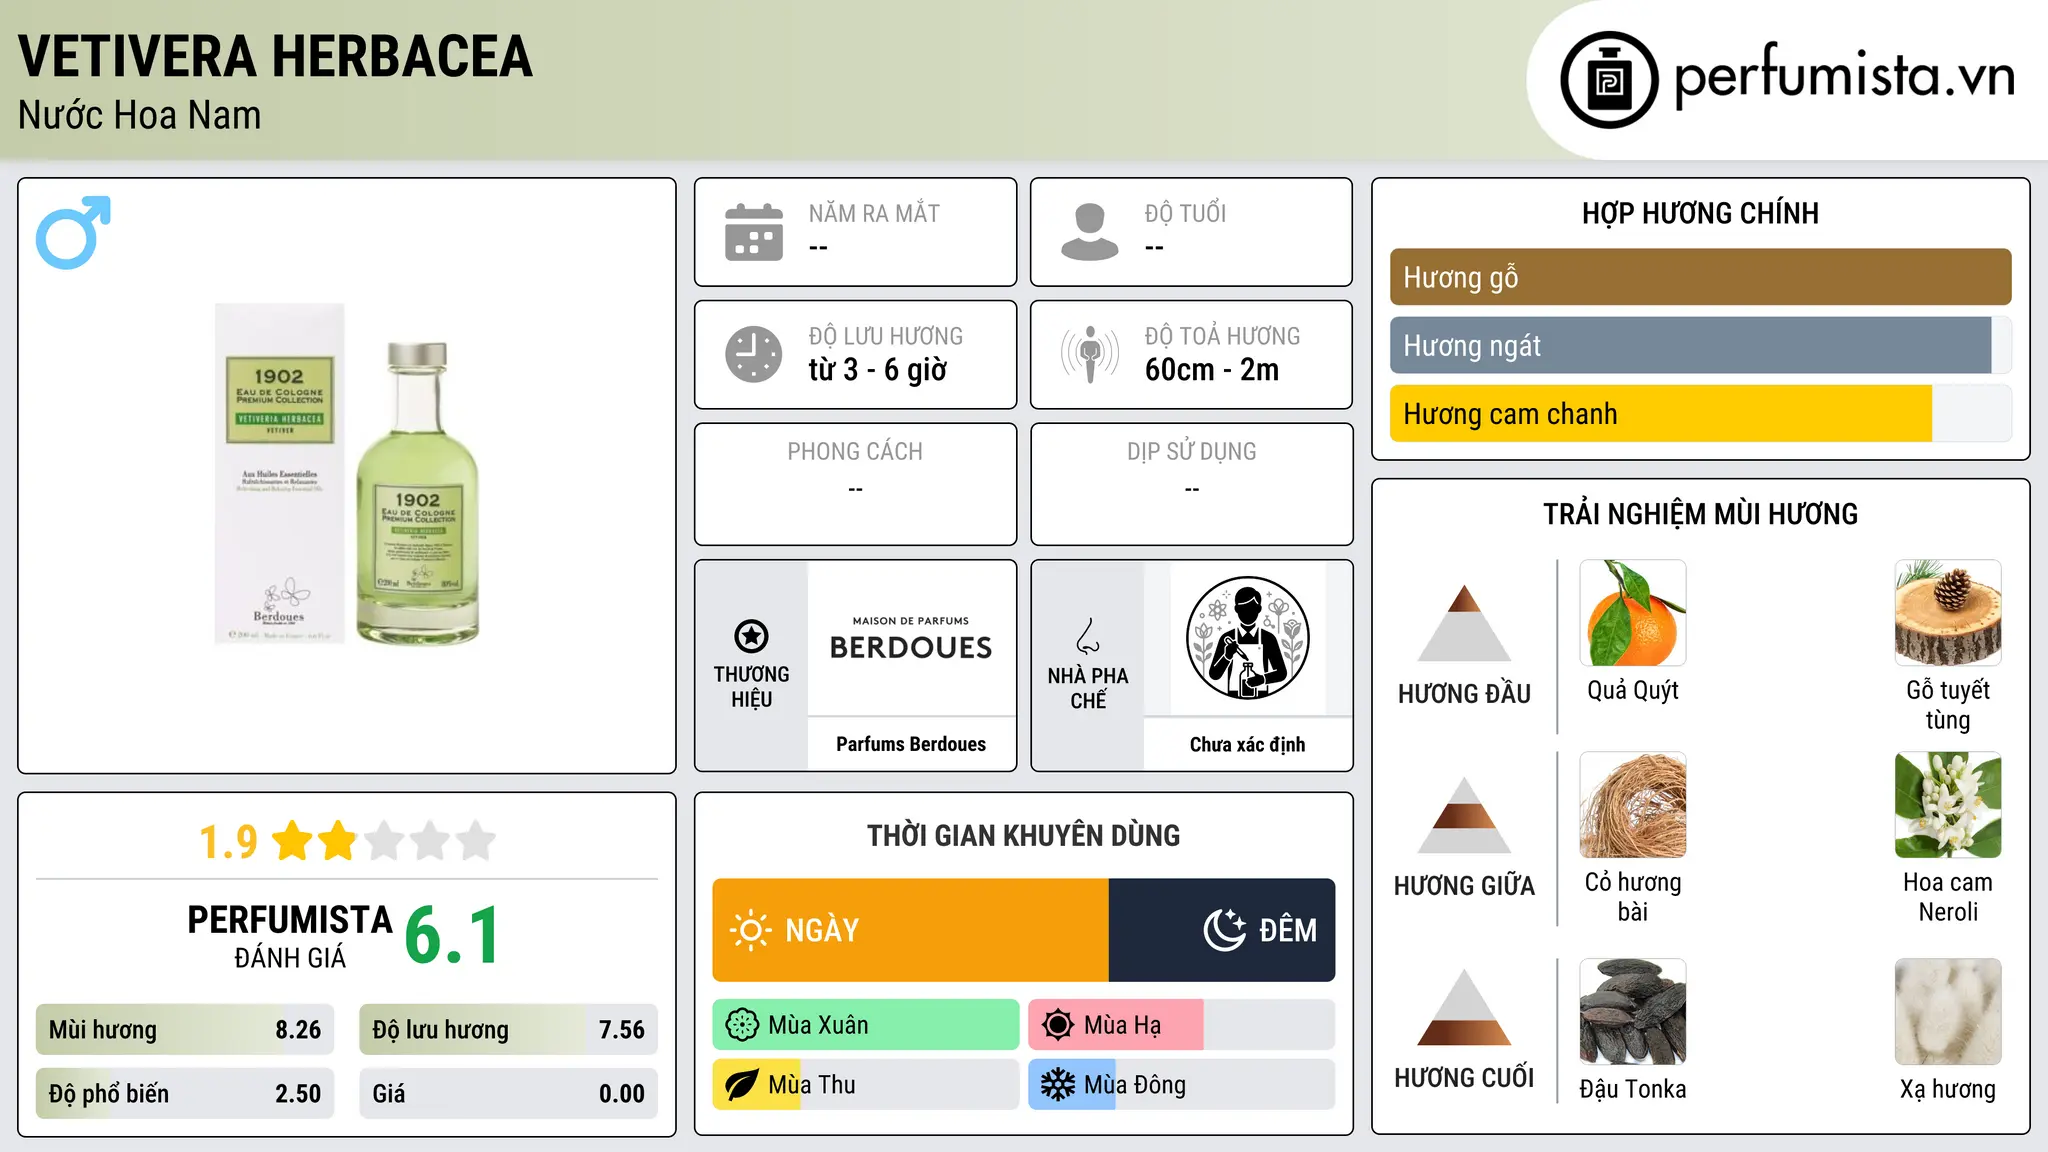Click the Dịp Sử Dụng occasion card

(x=1192, y=484)
